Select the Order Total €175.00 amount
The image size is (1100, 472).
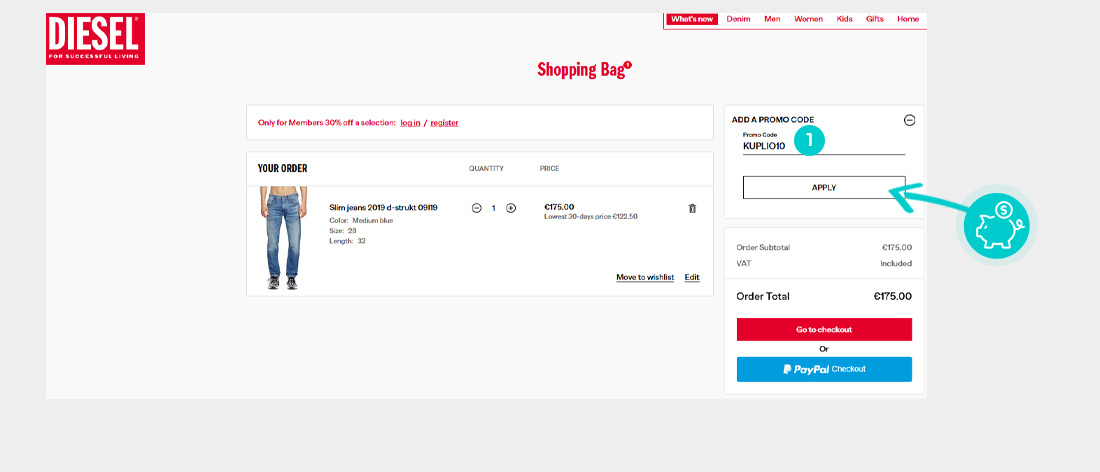pos(892,297)
